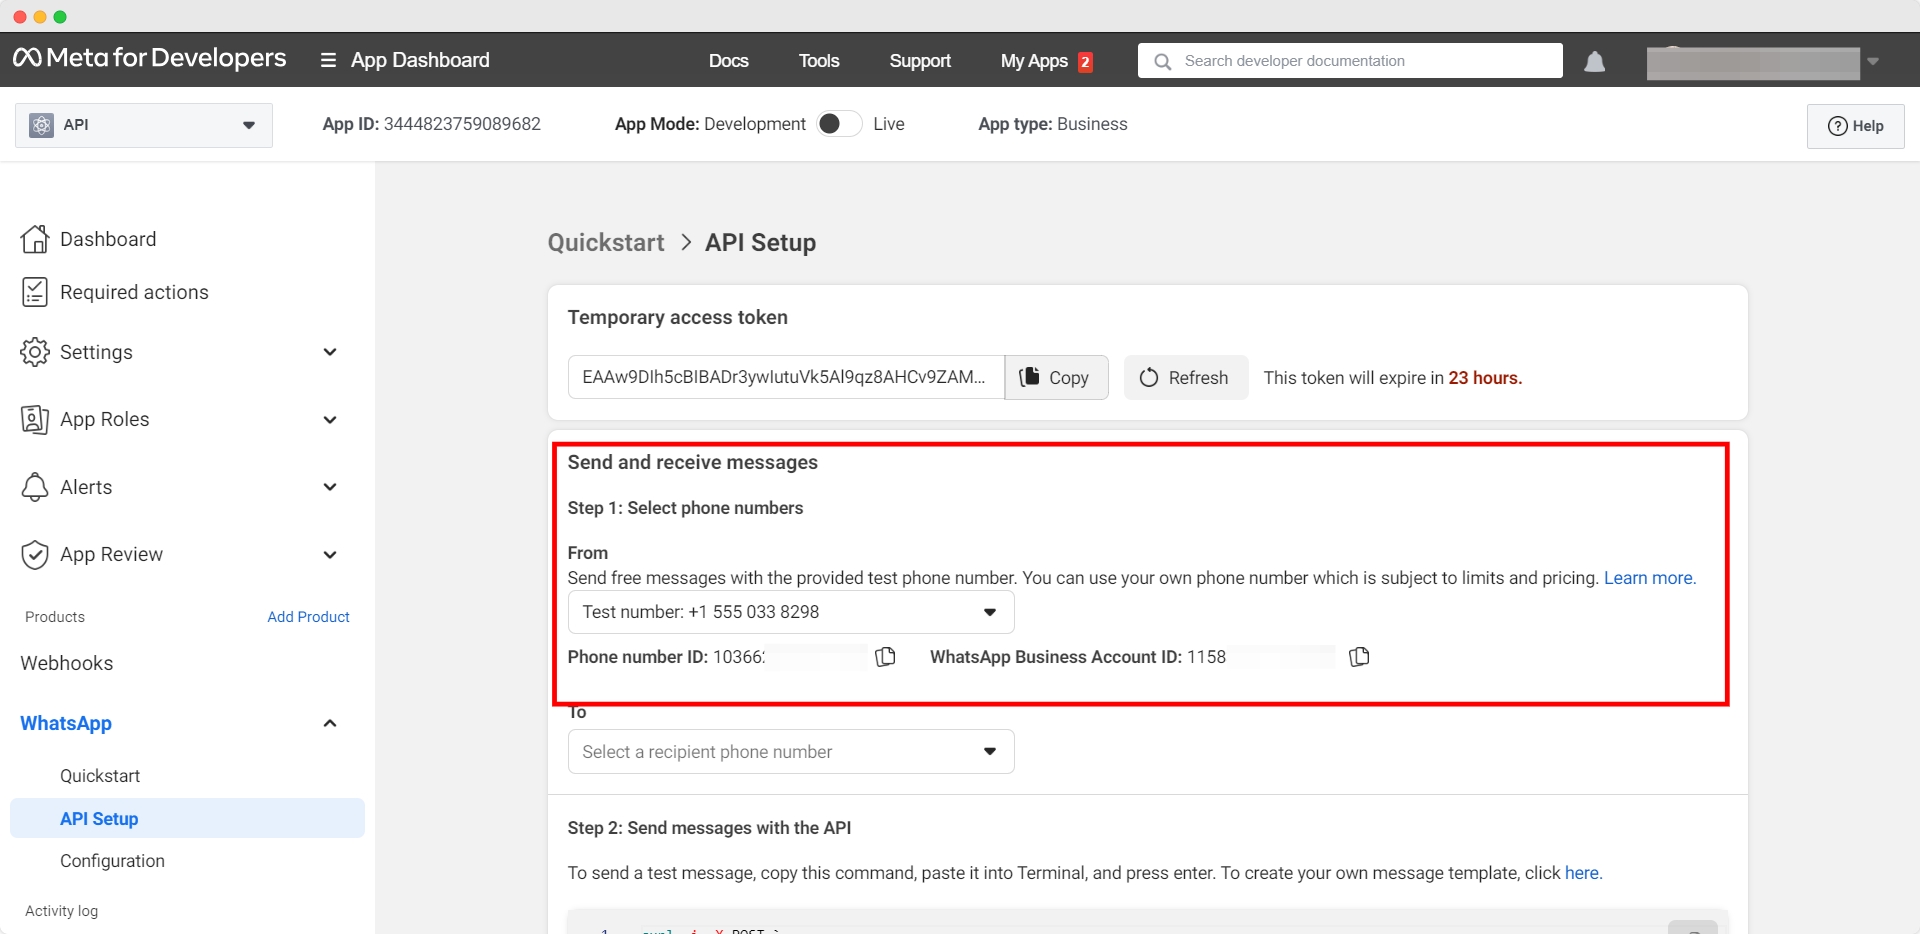The width and height of the screenshot is (1920, 934).
Task: Open the Tools menu
Action: click(x=819, y=61)
